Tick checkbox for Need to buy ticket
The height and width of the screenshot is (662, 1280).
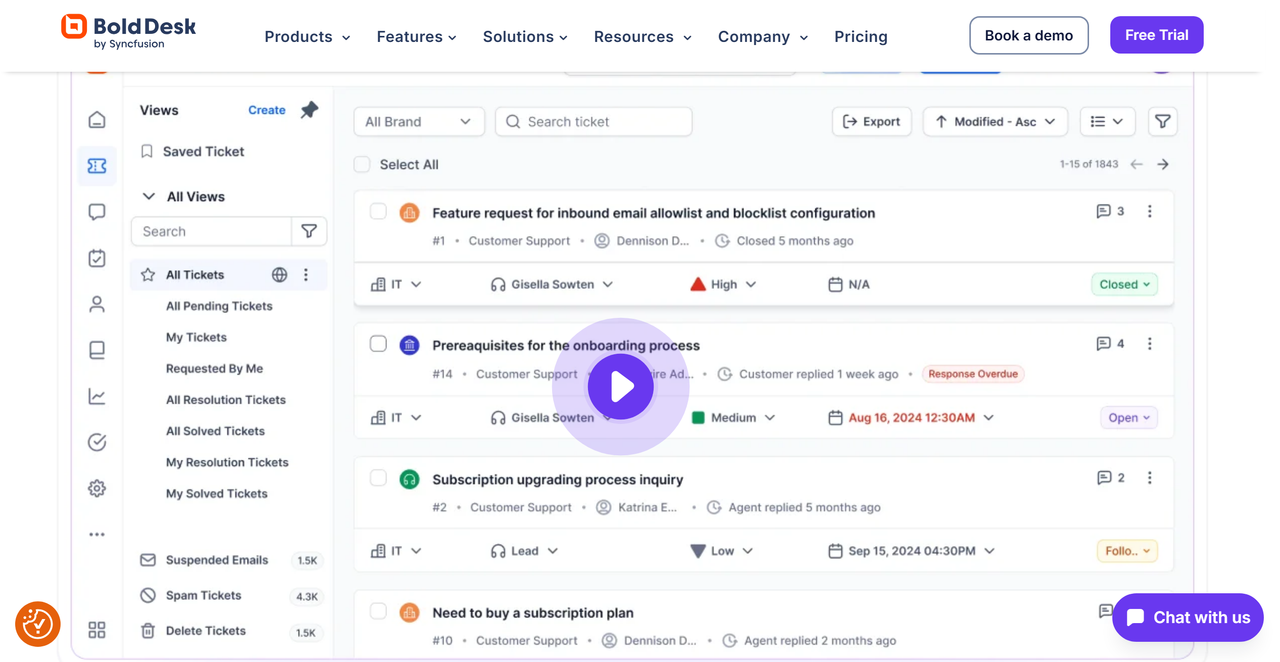click(378, 611)
